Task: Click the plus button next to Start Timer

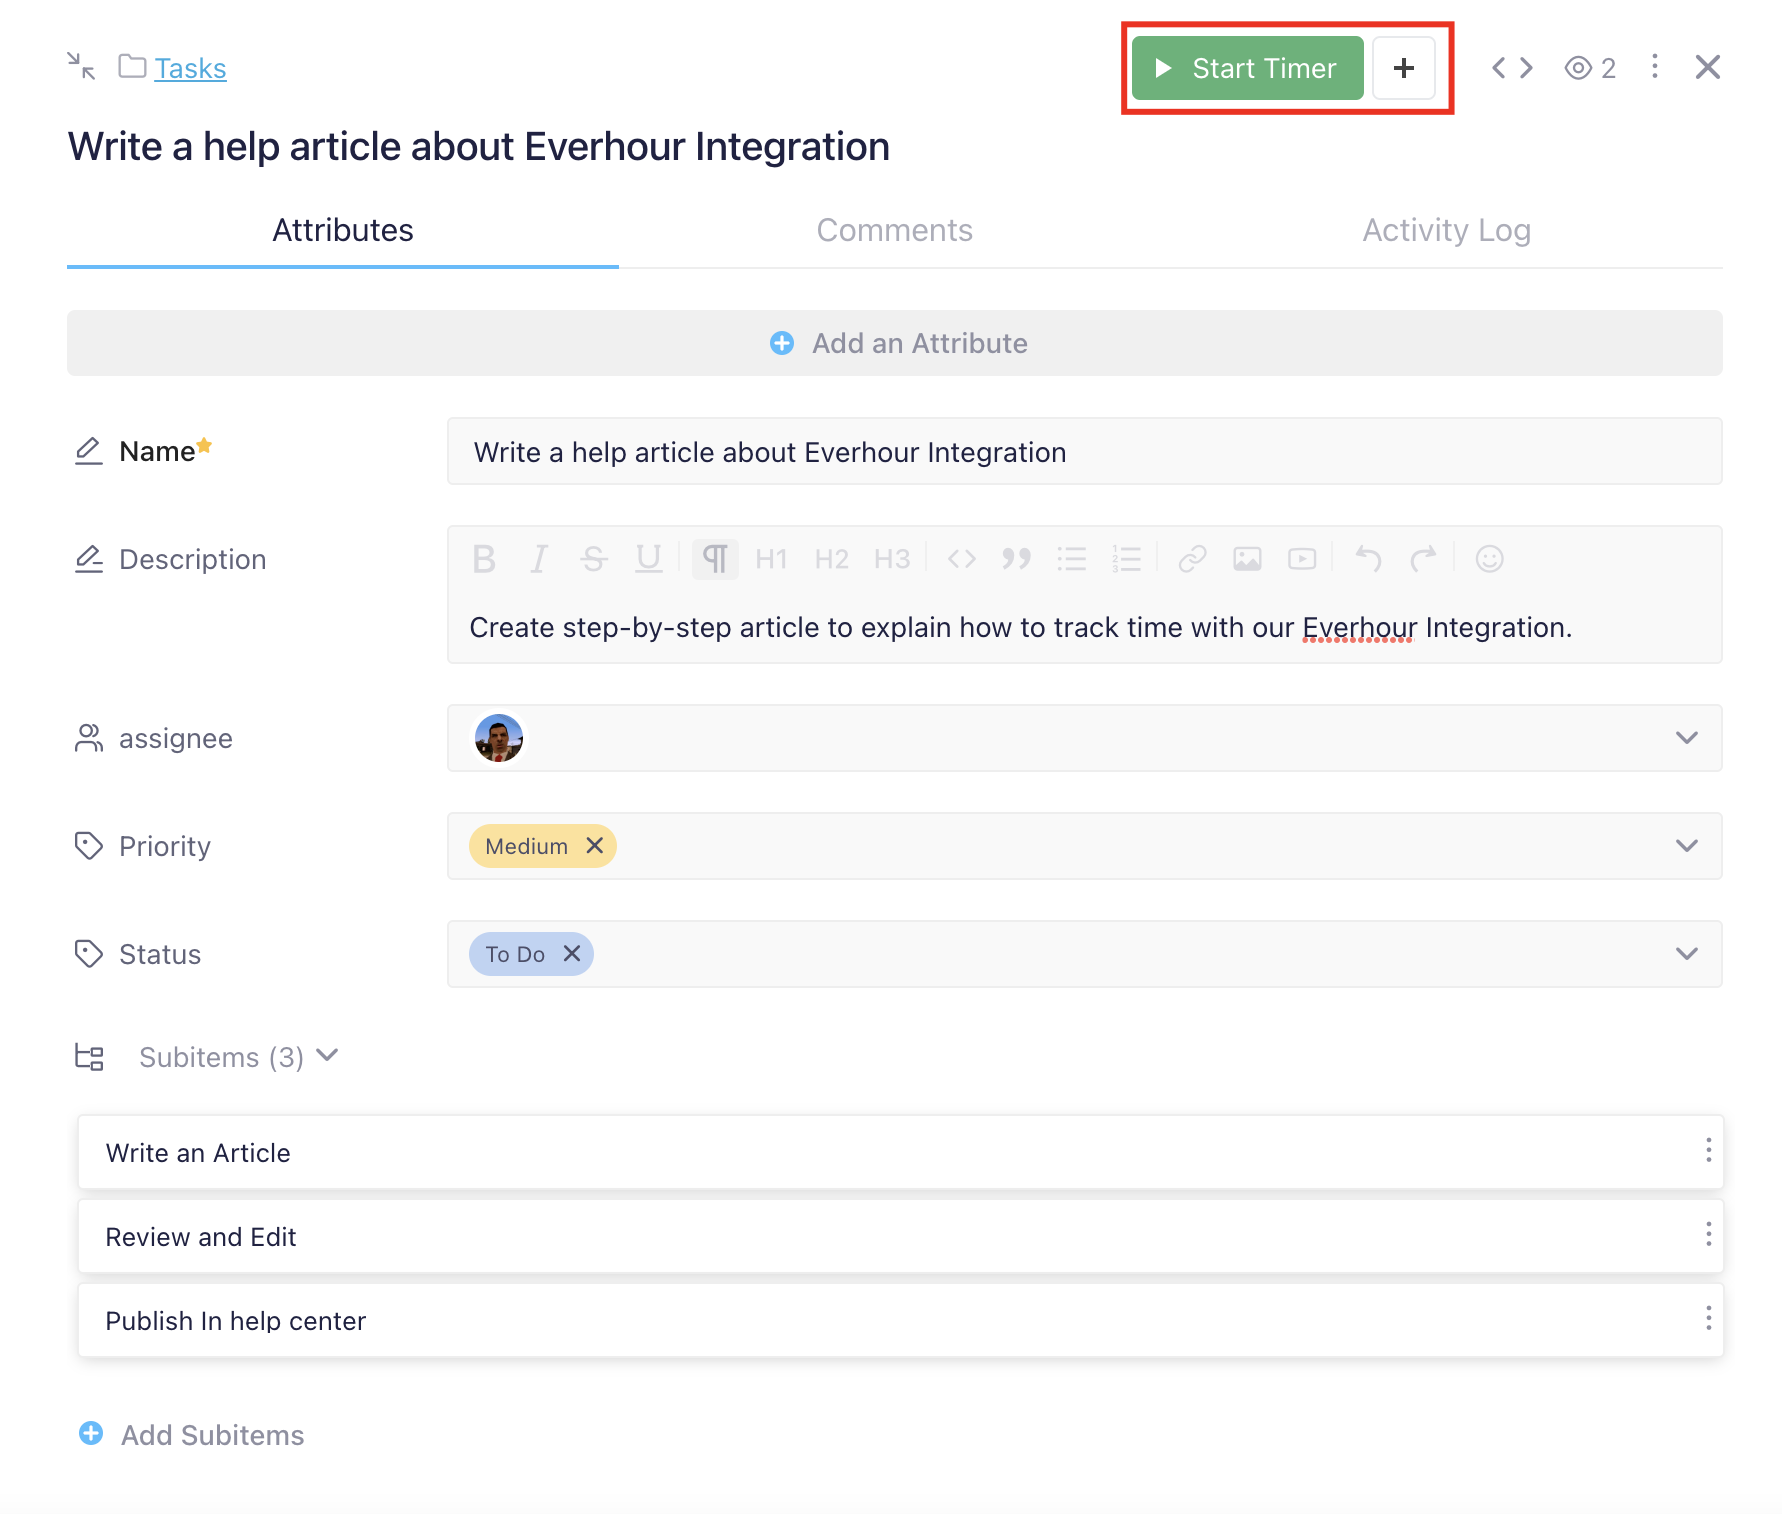Action: pos(1403,68)
